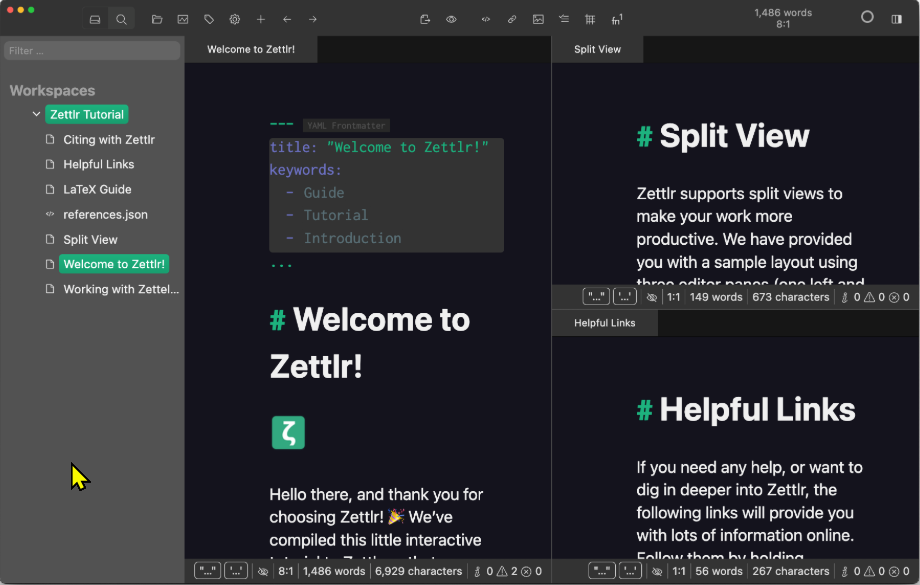This screenshot has width=920, height=585.
Task: Click the YAML Frontmatter label
Action: [346, 126]
